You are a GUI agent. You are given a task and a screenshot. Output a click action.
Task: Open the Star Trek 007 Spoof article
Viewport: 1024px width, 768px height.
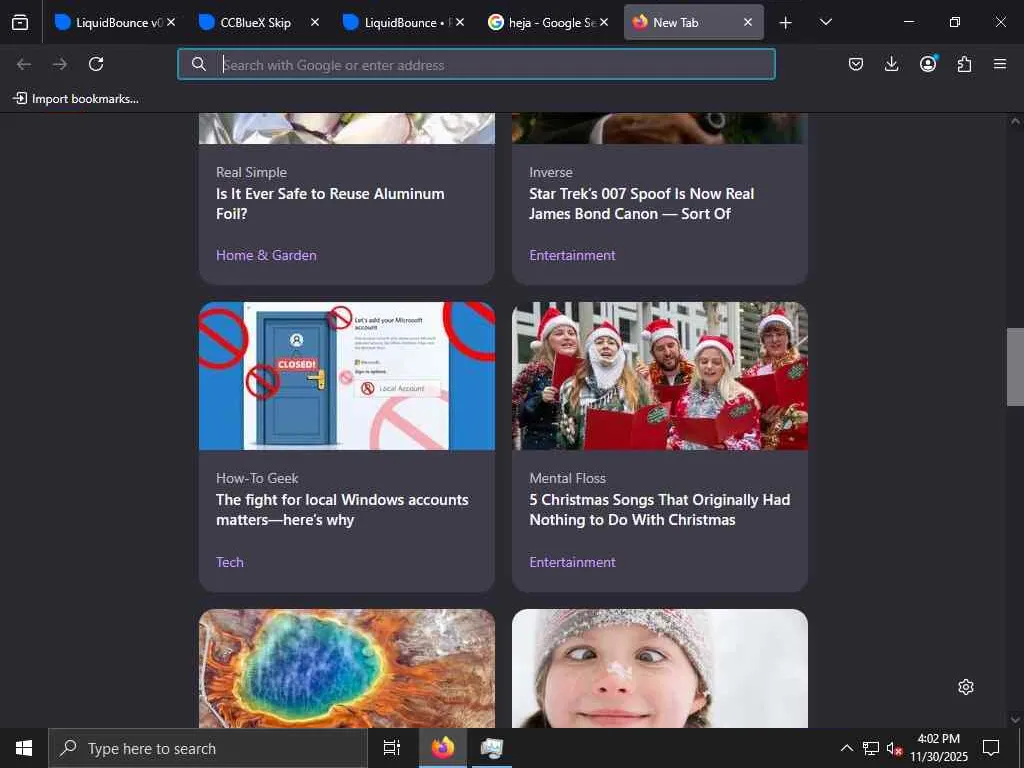[x=641, y=204]
